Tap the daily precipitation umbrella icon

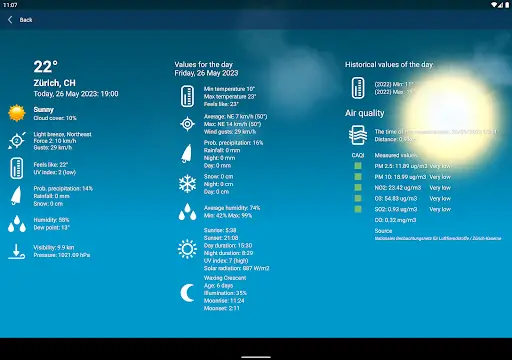(x=187, y=154)
